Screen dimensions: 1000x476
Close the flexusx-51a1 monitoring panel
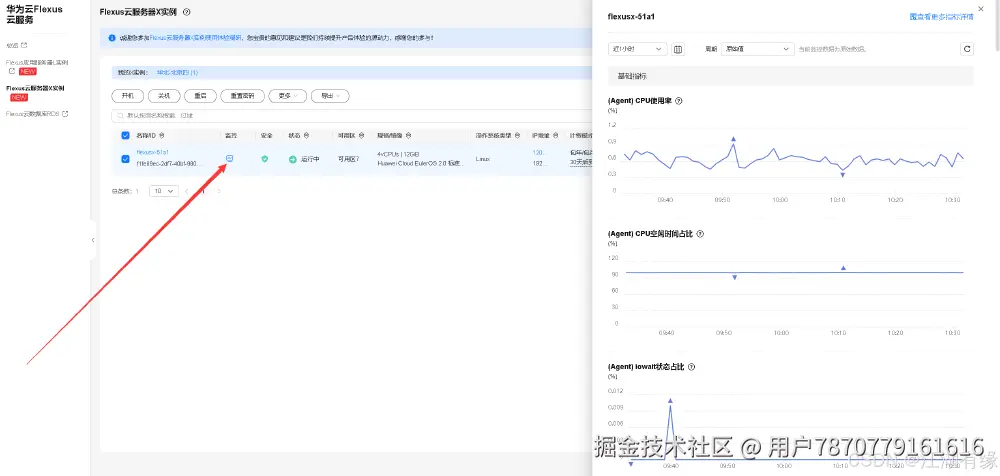[x=981, y=9]
